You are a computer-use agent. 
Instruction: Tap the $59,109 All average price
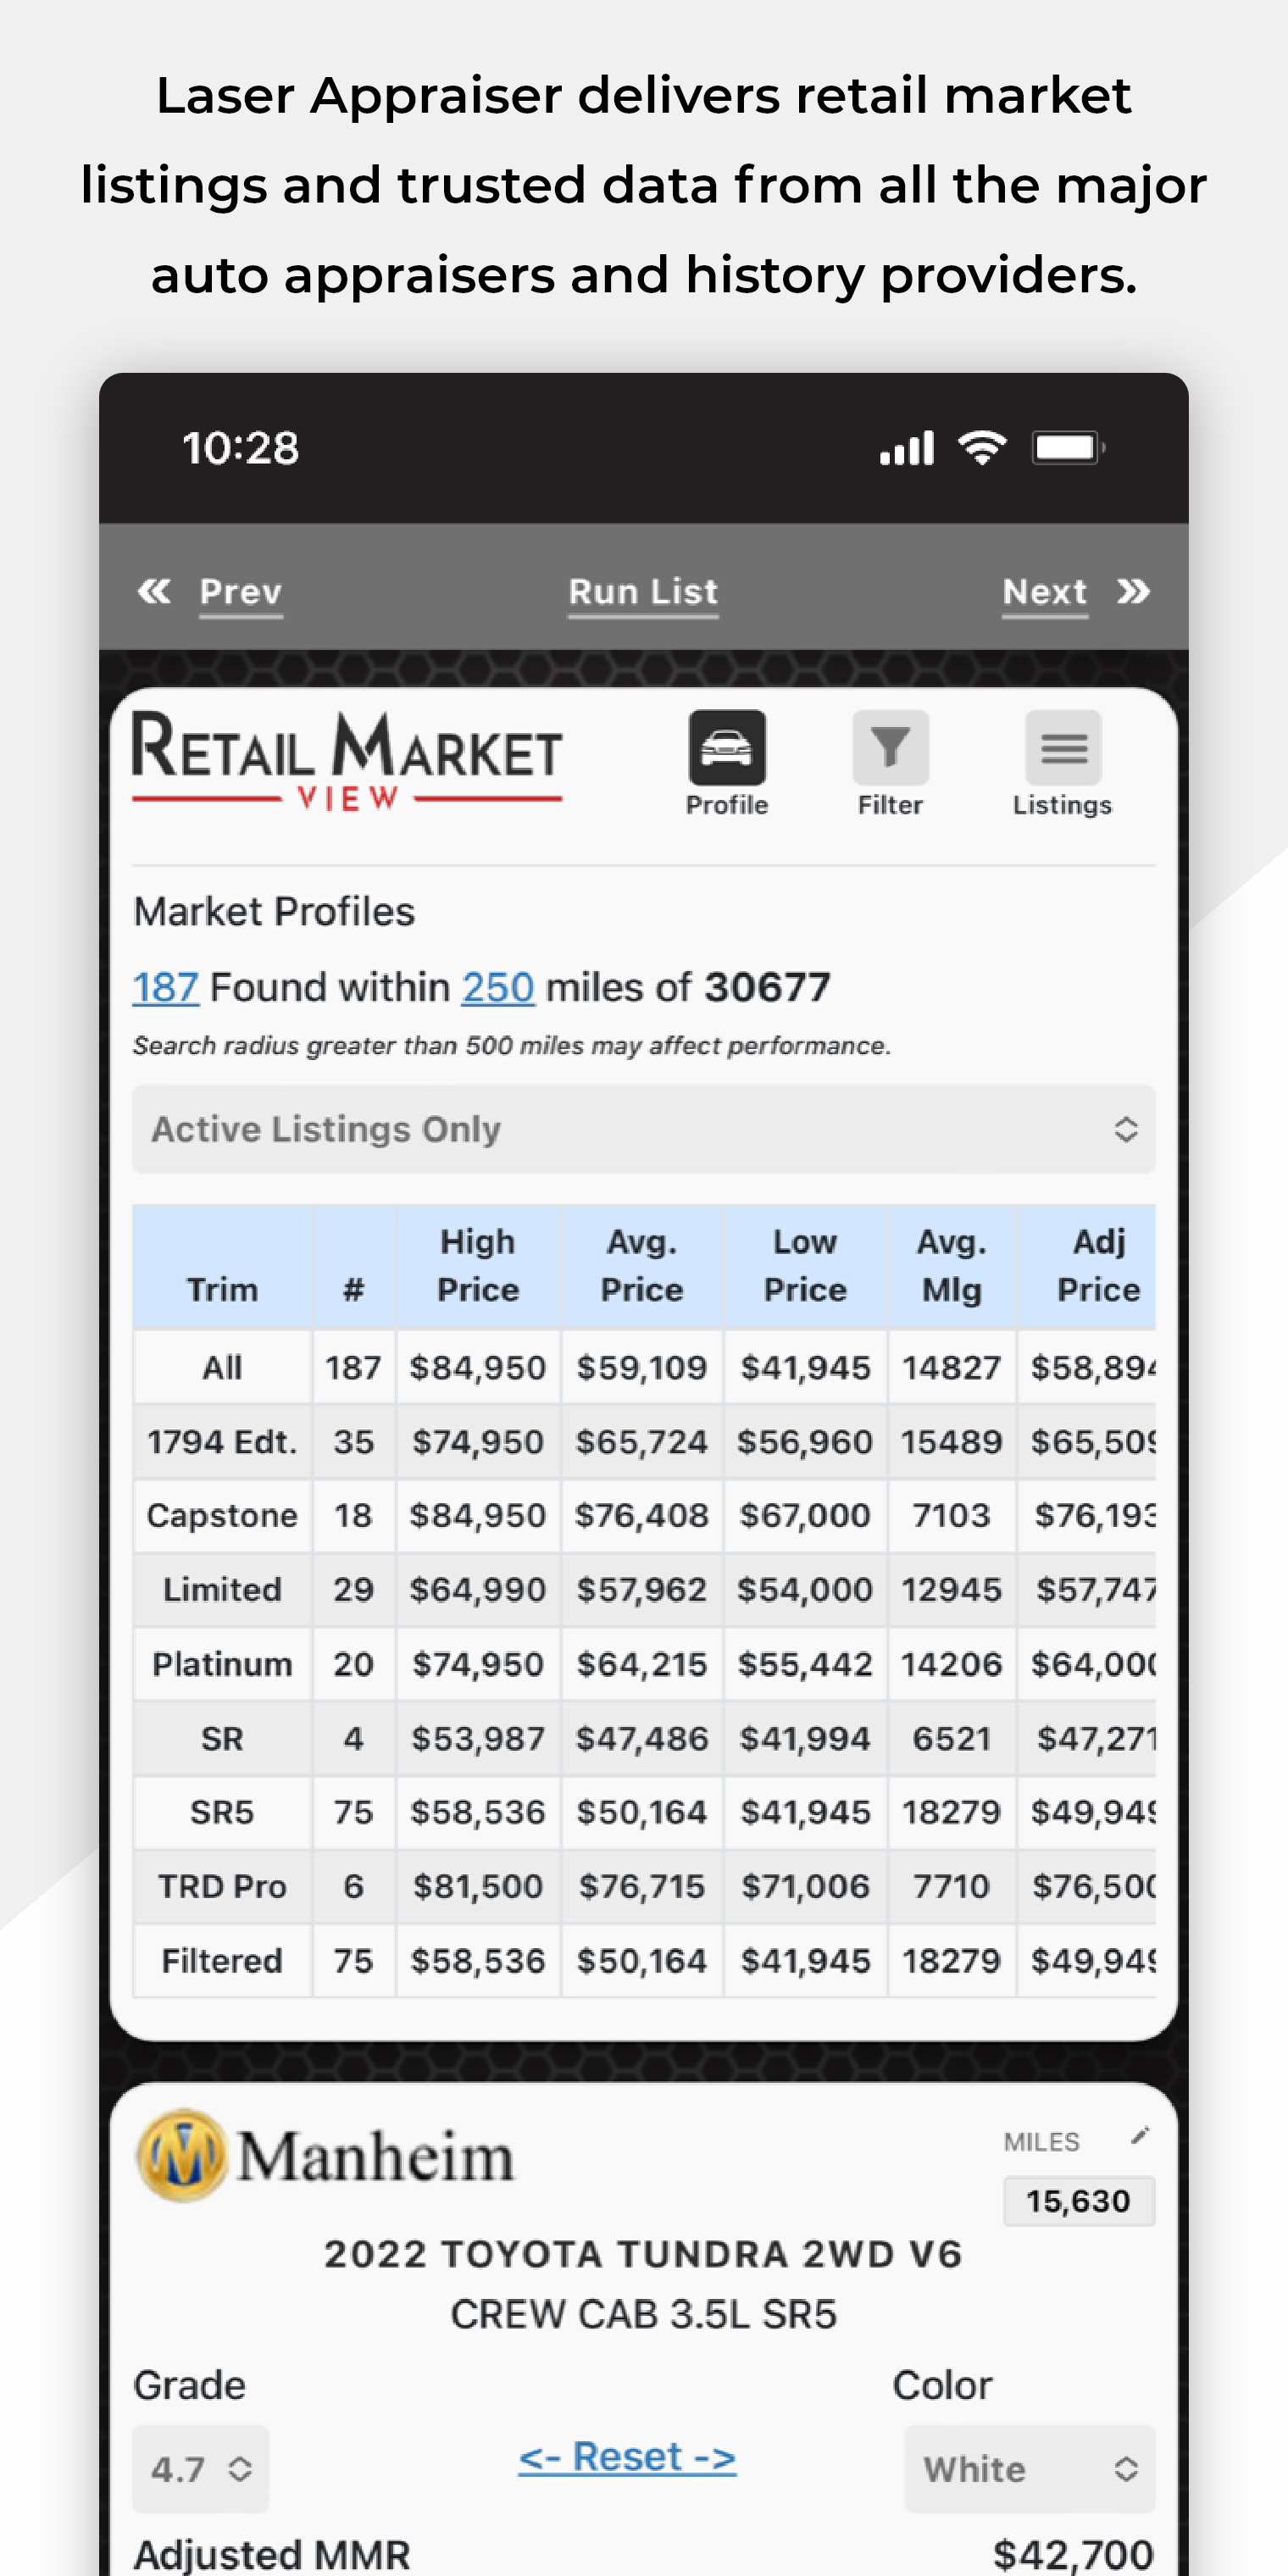(x=642, y=1367)
